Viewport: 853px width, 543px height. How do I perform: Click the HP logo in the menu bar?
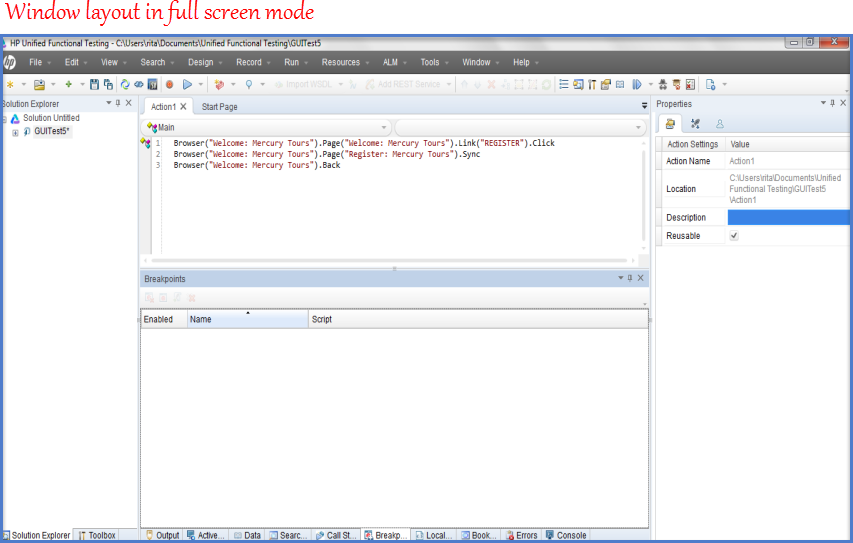9,63
